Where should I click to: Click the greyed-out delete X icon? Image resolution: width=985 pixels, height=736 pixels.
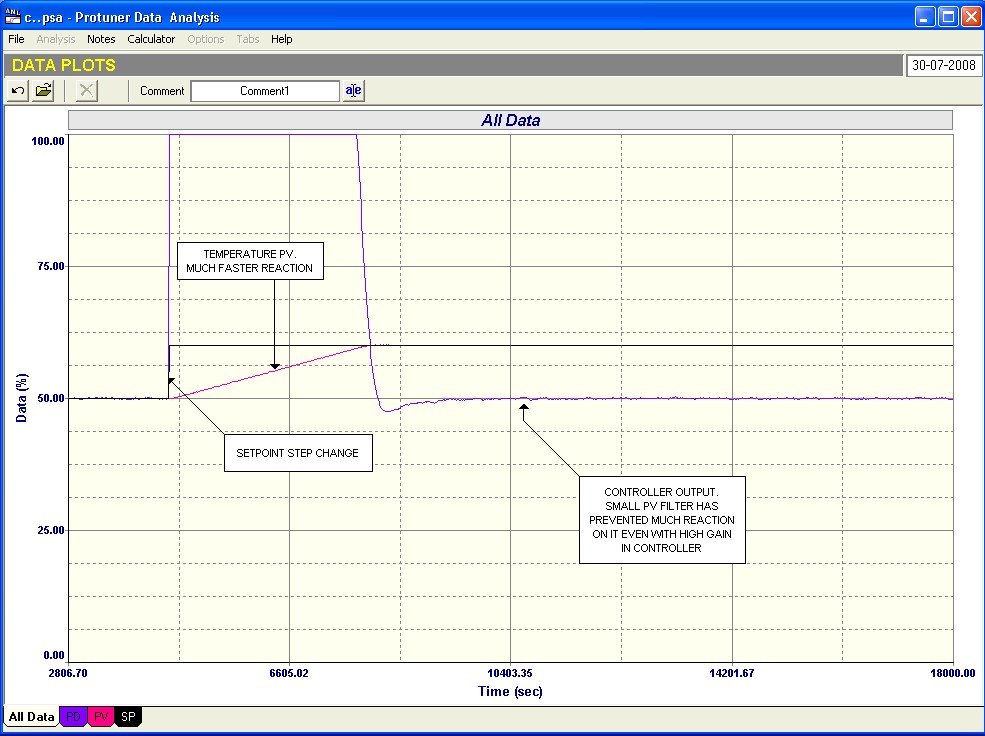(87, 91)
